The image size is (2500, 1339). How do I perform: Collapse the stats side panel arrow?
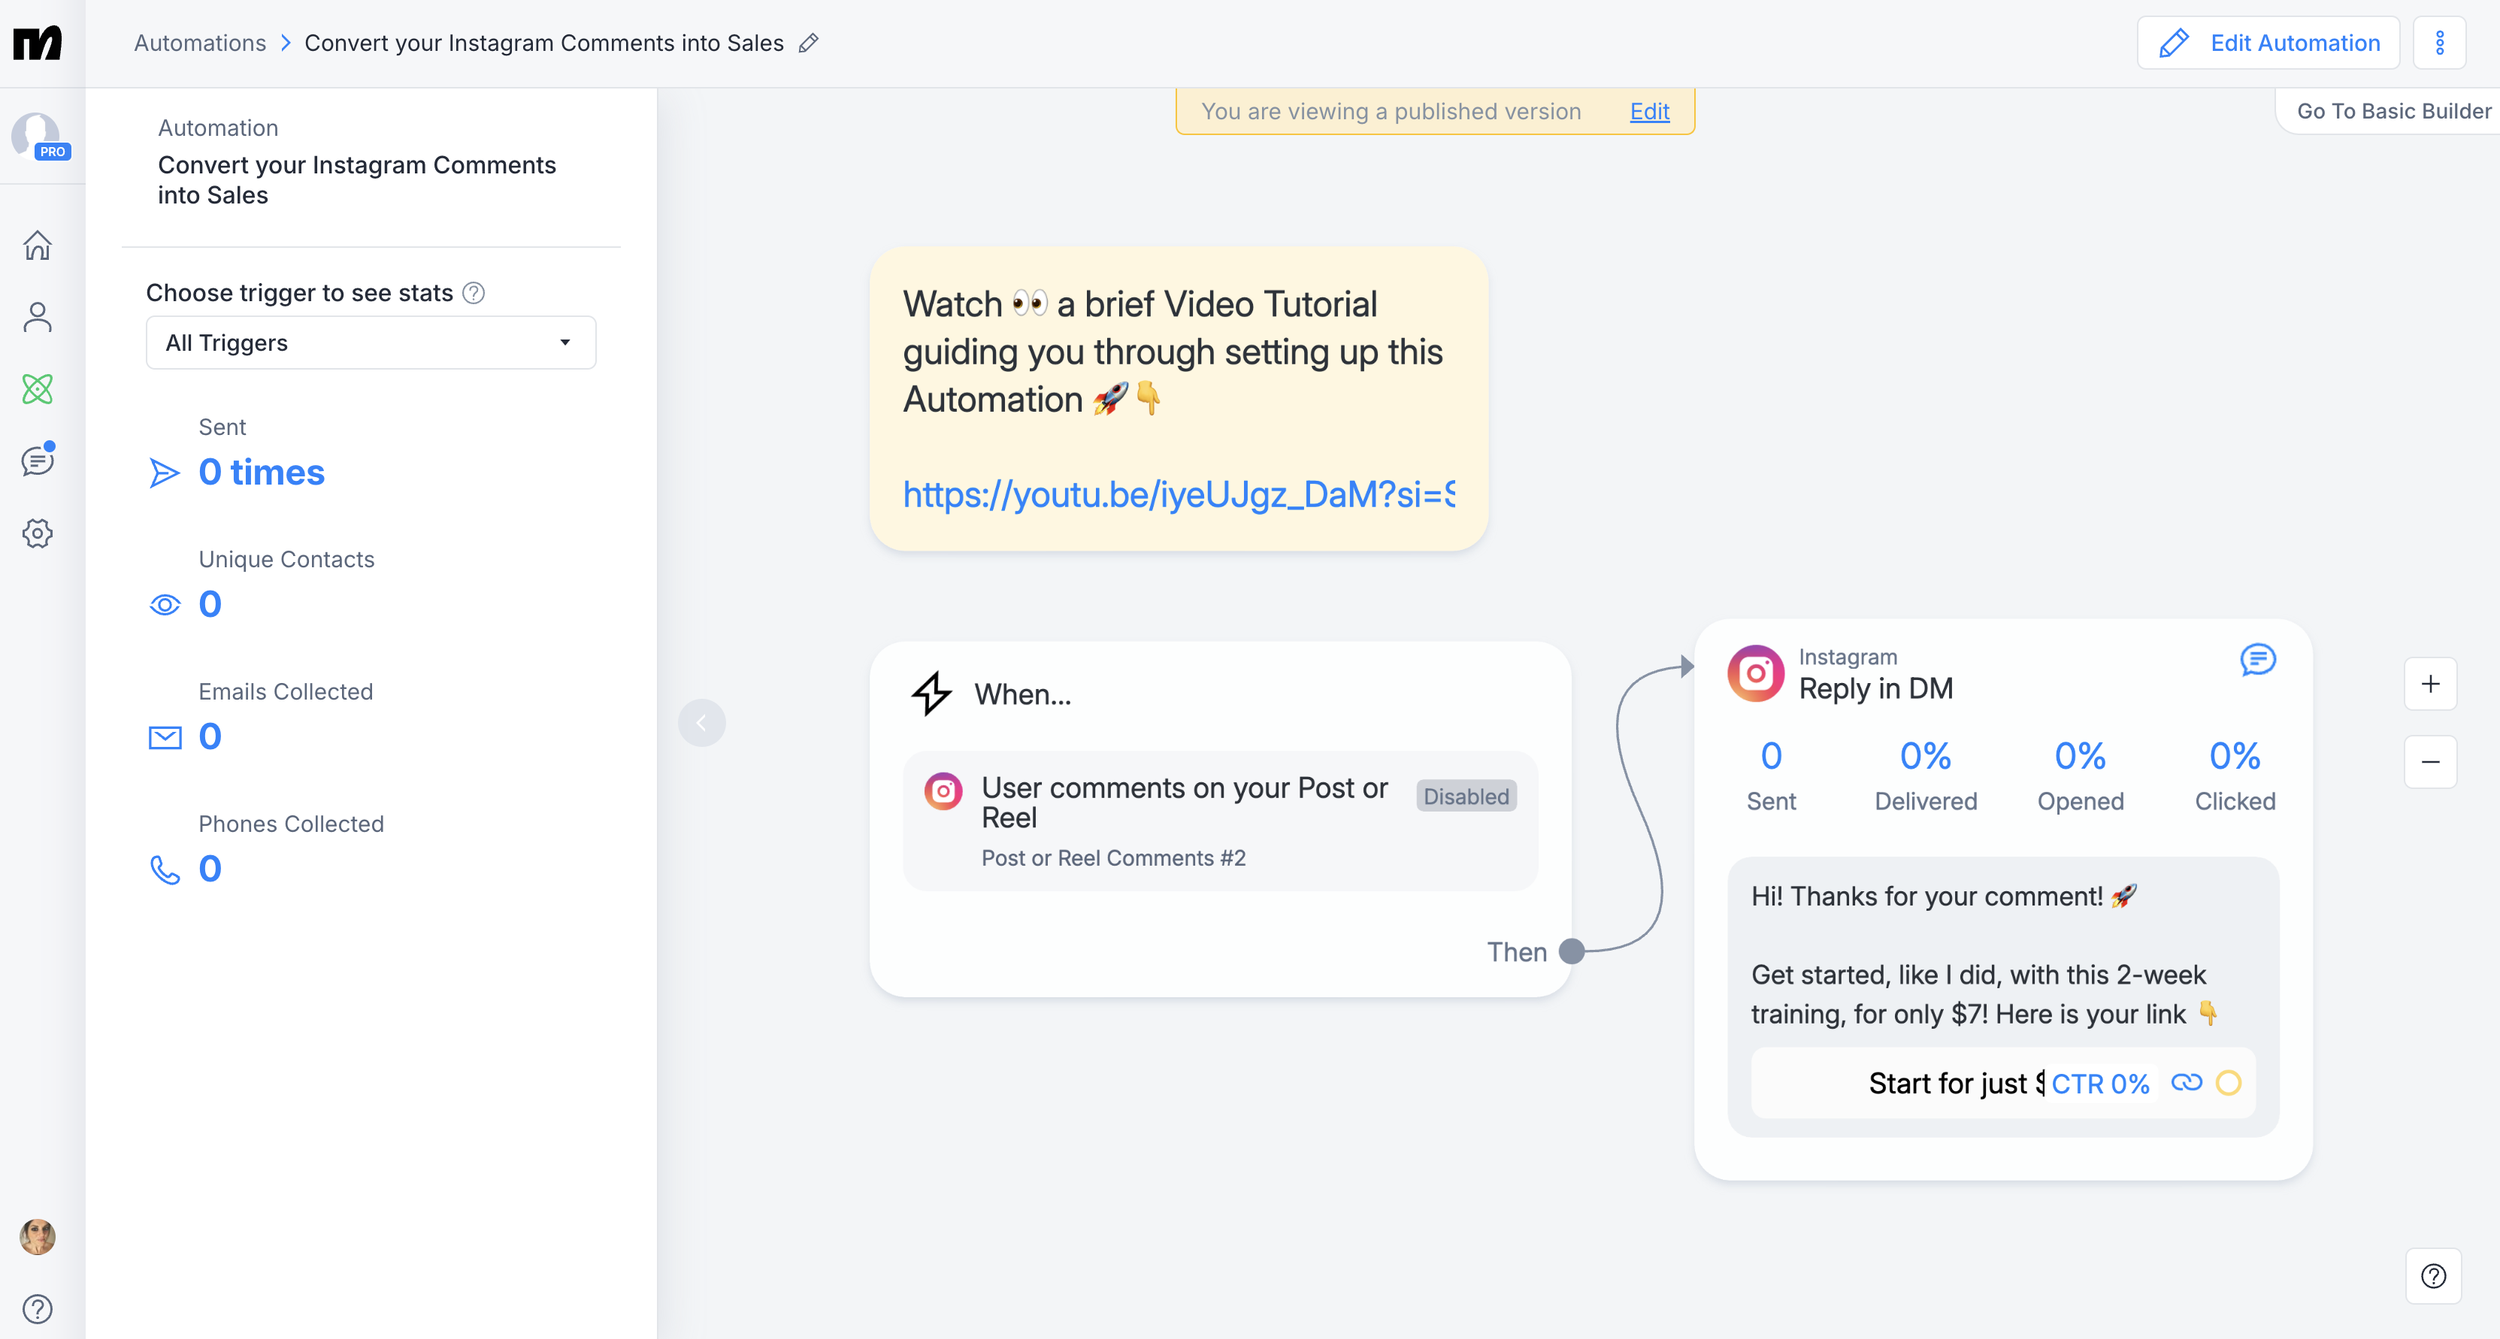702,722
